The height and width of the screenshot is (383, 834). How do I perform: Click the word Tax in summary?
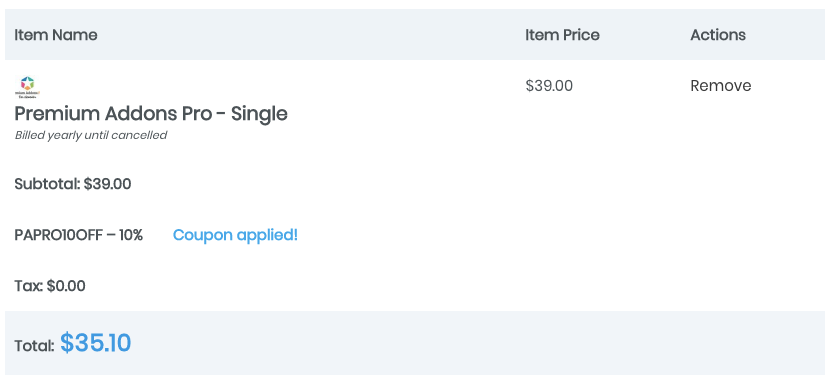[29, 286]
